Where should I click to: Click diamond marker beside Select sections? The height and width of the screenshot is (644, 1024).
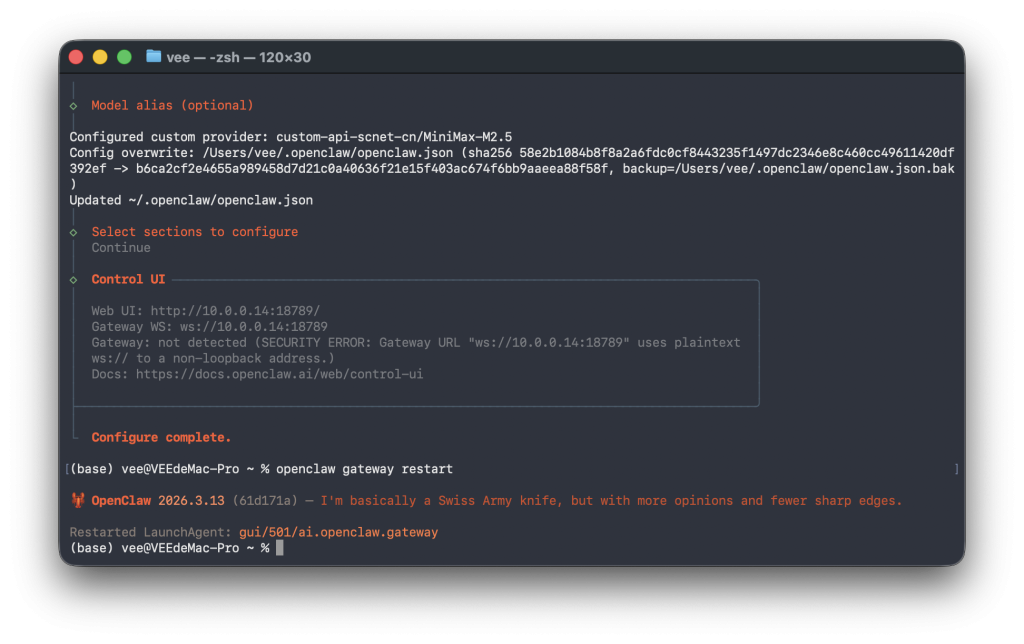coord(74,232)
